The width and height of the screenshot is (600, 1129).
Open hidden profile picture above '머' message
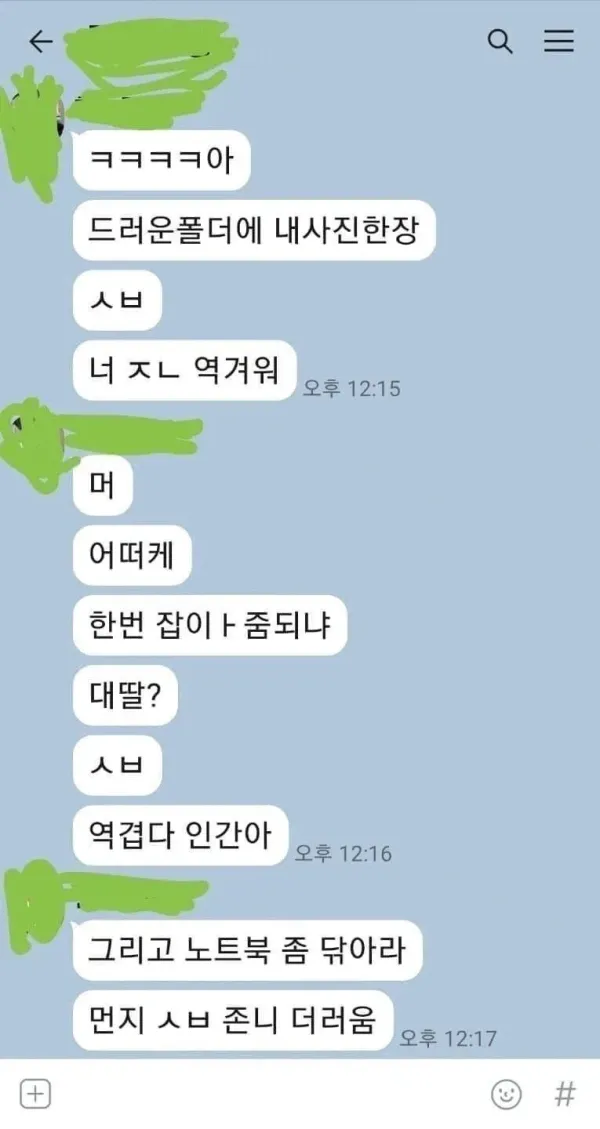click(x=36, y=439)
